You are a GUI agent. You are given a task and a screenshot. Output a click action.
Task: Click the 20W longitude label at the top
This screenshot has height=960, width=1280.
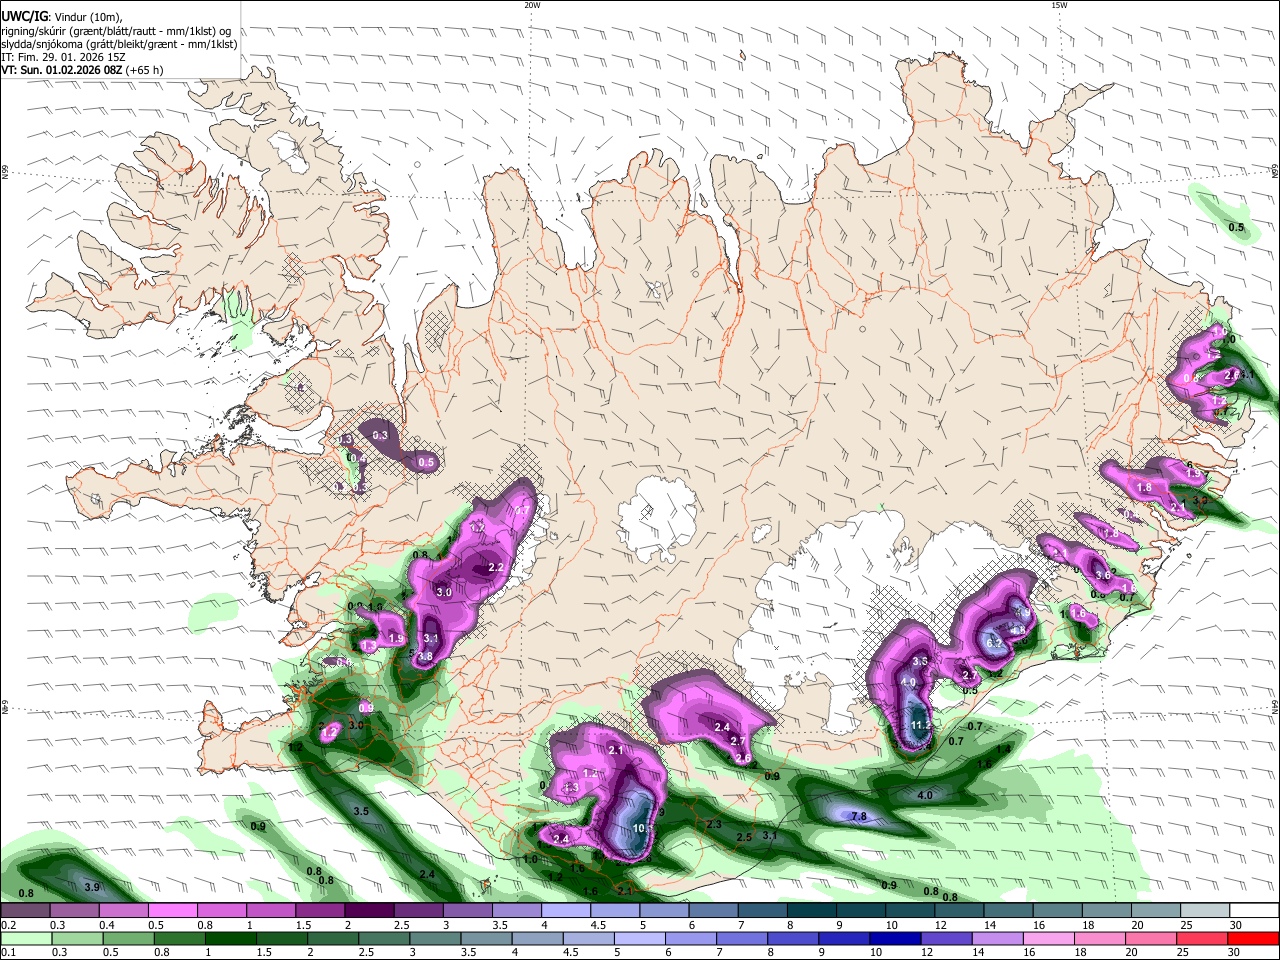pos(532,5)
